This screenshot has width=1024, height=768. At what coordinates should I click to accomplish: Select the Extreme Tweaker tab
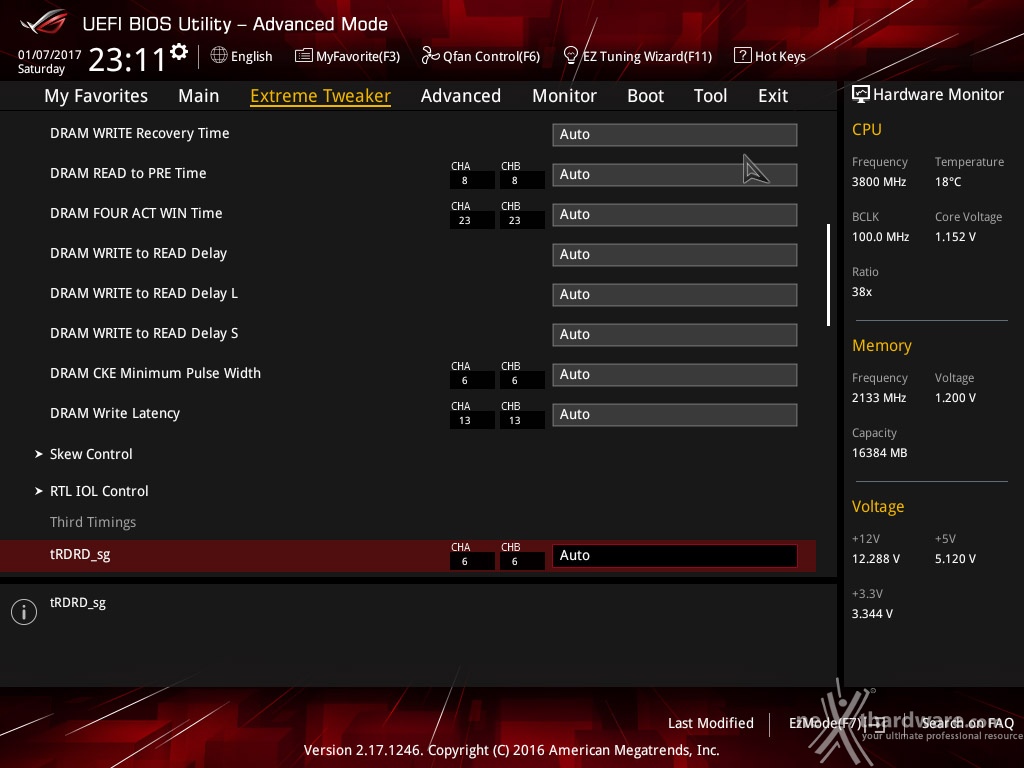321,96
